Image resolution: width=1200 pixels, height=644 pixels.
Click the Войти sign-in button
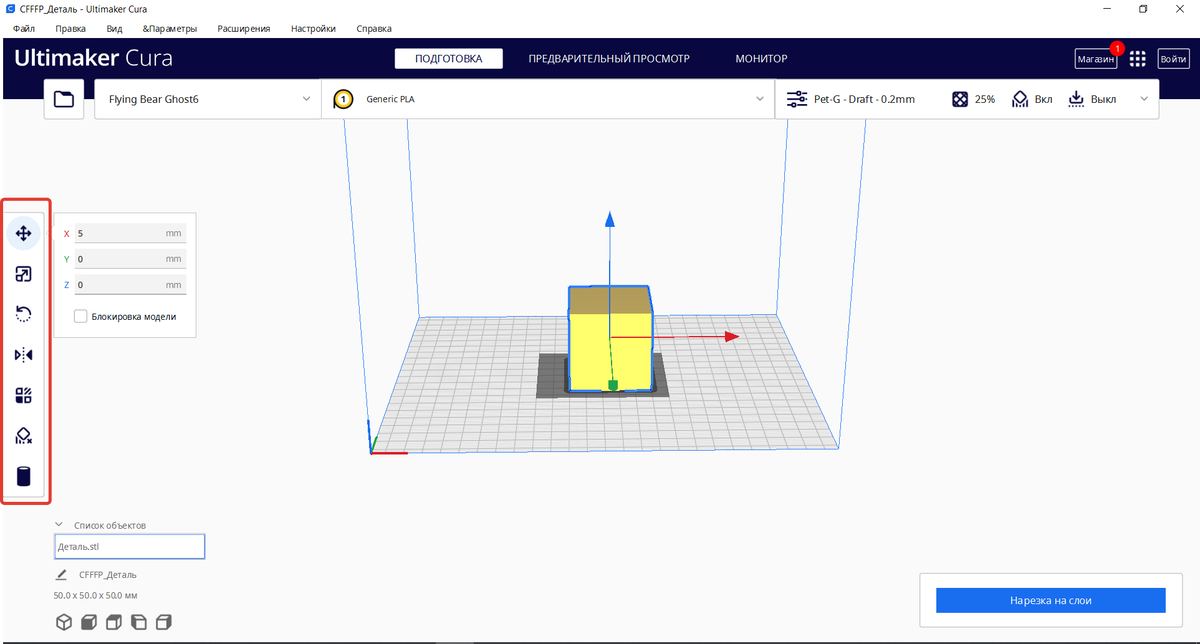(x=1173, y=59)
